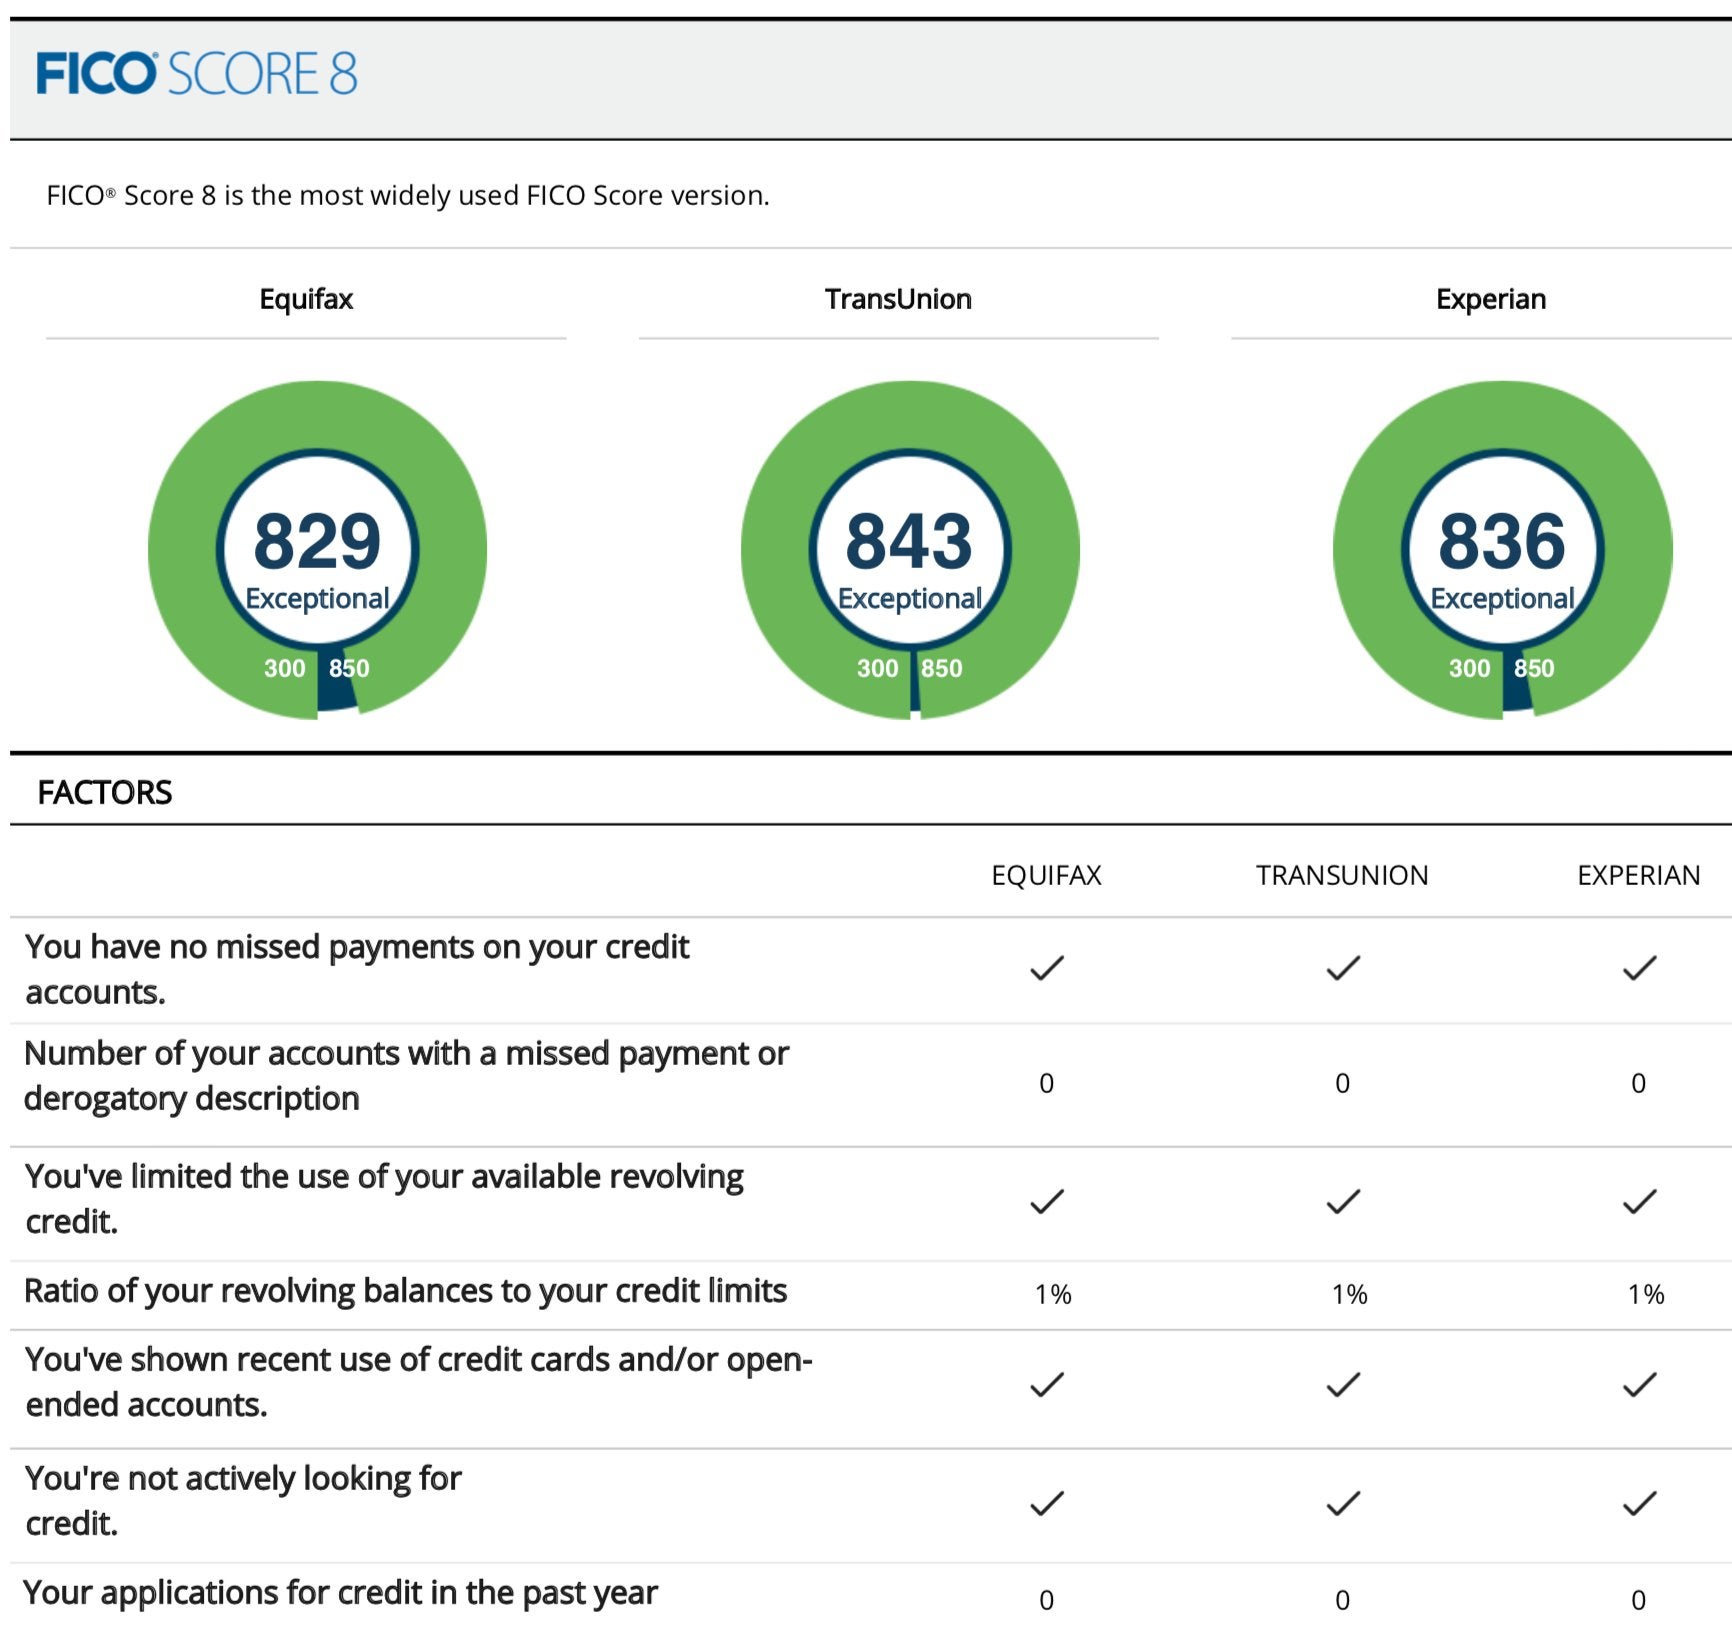
Task: Click TransUnion revolving balance ratio 1%
Action: 1349,1295
